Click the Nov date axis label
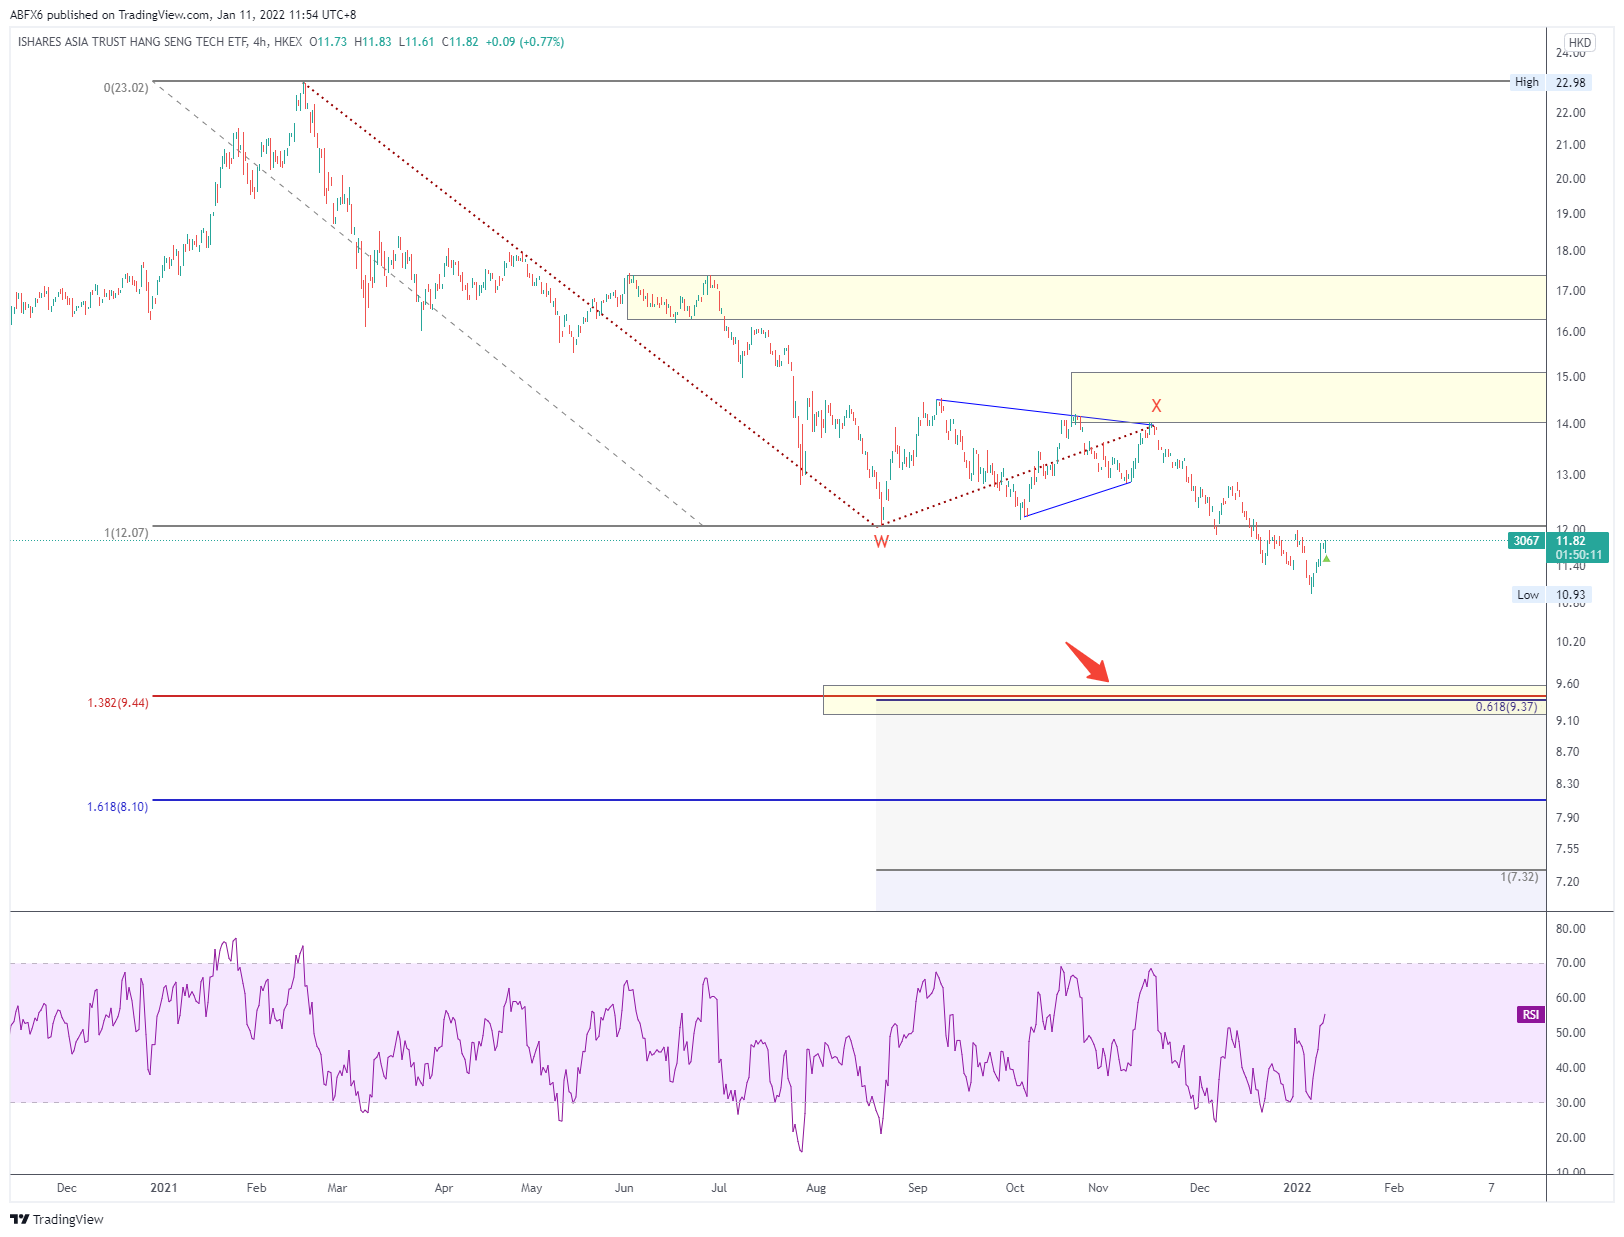This screenshot has width=1624, height=1237. (x=1098, y=1188)
